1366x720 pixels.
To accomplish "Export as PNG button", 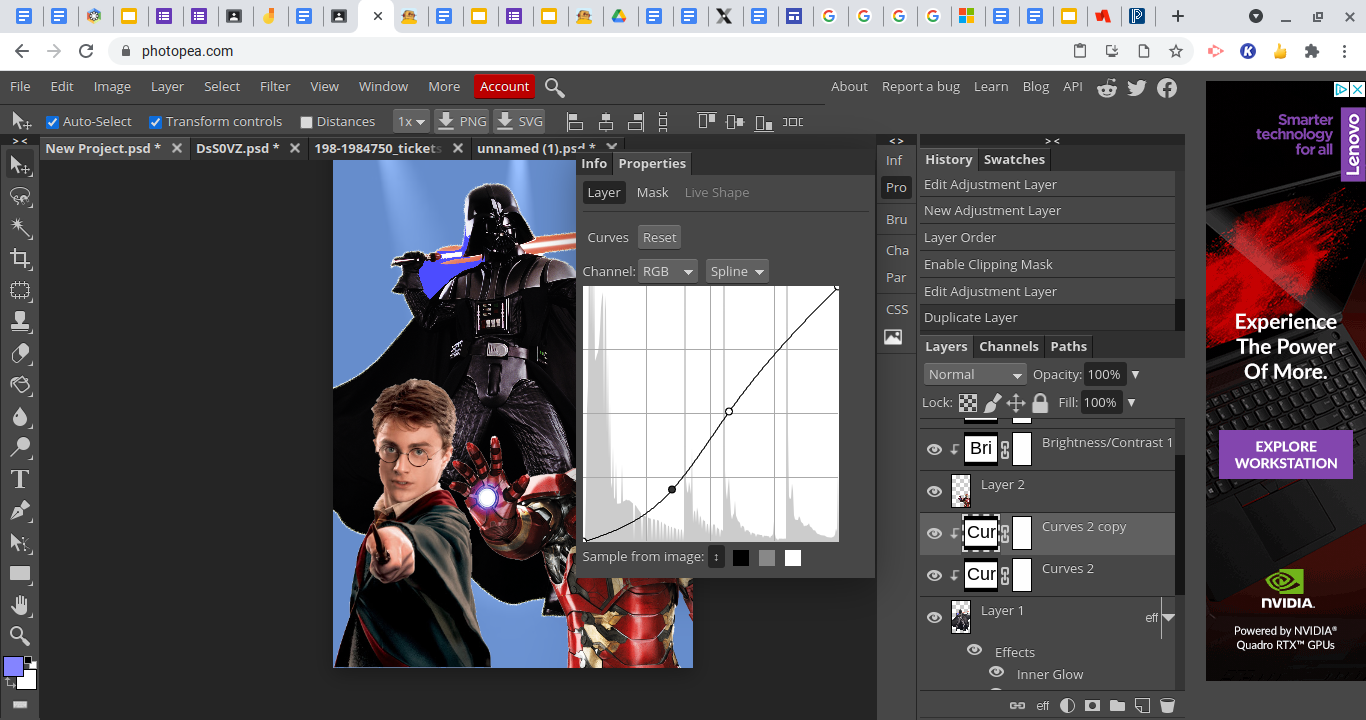I will 462,122.
